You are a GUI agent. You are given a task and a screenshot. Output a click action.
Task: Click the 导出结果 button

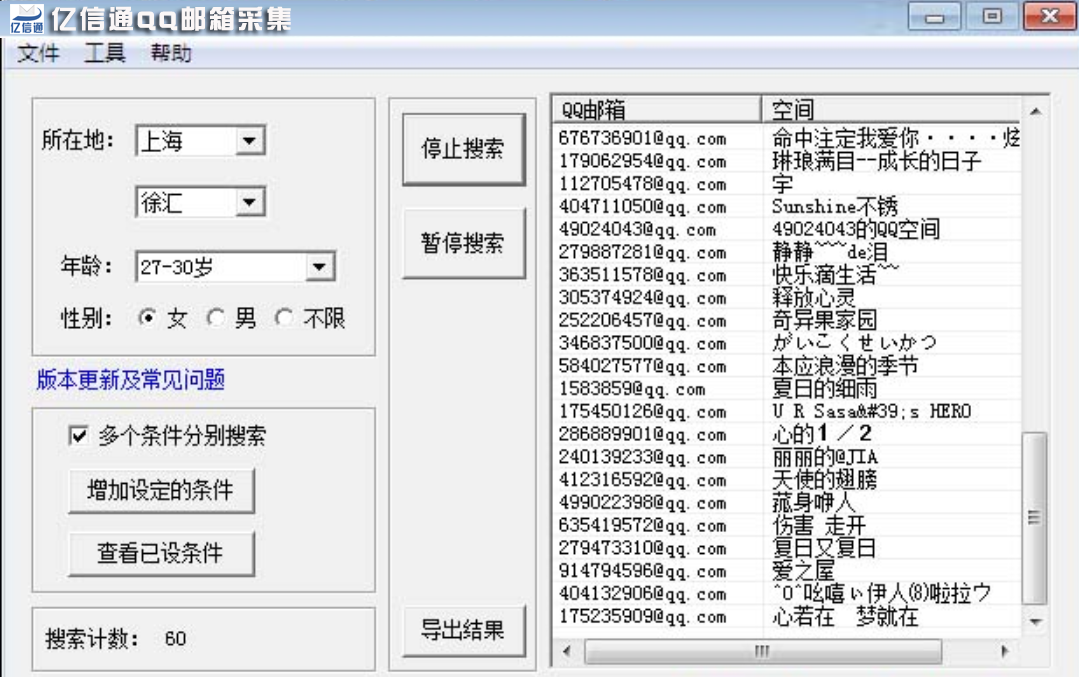[x=463, y=630]
